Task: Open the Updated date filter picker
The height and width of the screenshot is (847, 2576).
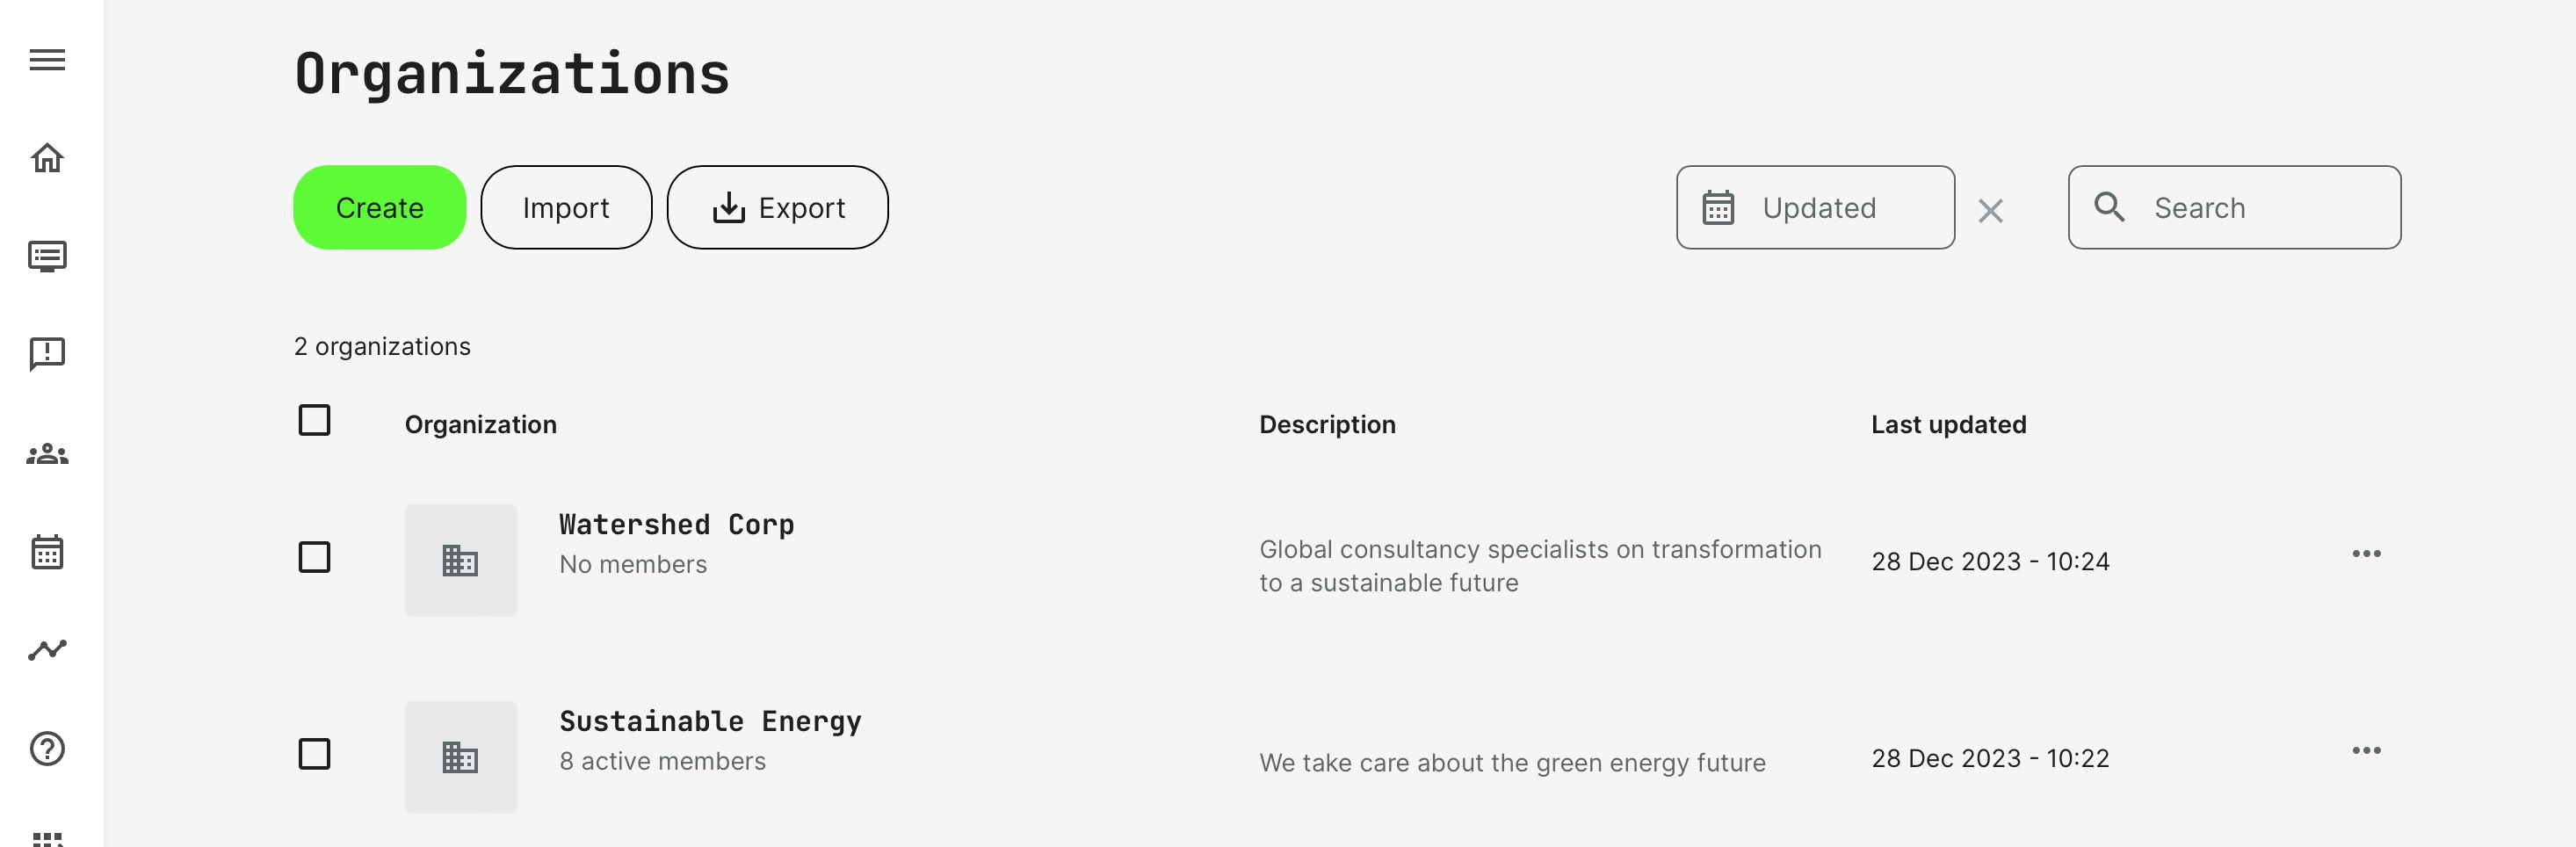Action: point(1814,208)
